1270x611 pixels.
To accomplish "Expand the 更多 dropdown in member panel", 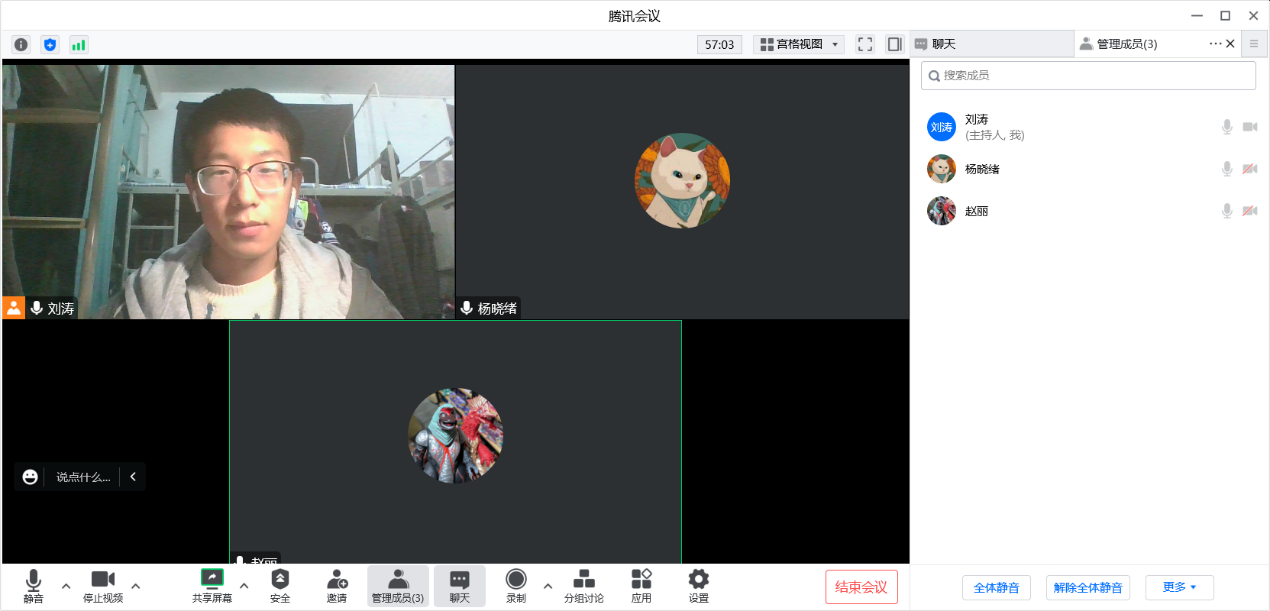I will [1179, 587].
